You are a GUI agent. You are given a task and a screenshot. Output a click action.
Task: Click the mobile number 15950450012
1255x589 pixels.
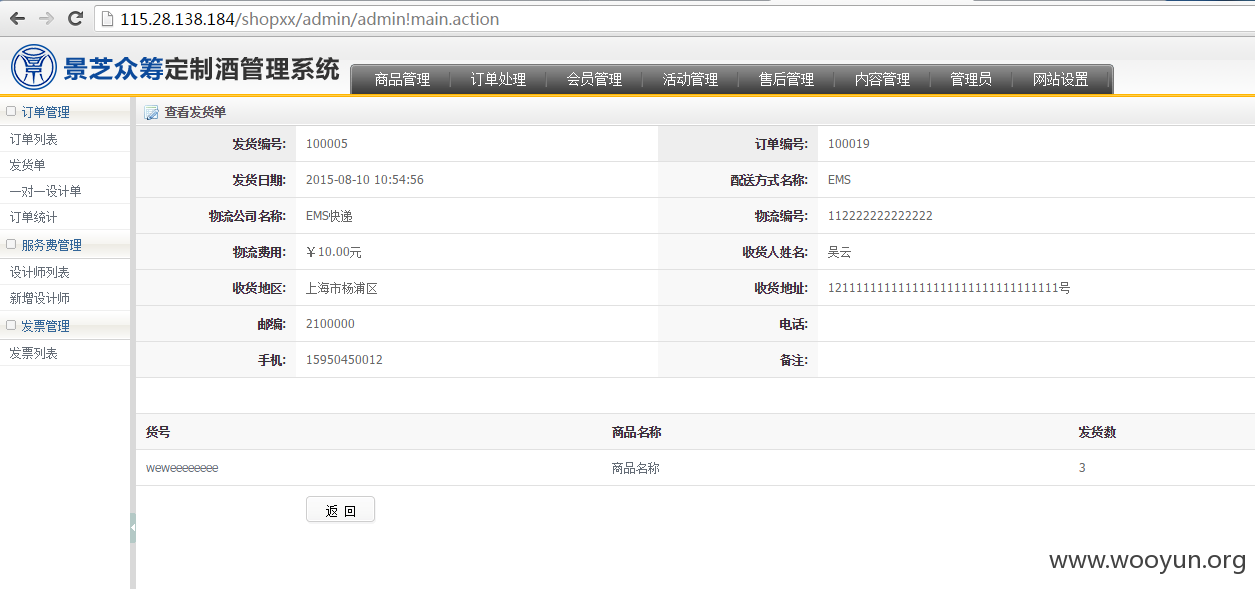tap(344, 360)
